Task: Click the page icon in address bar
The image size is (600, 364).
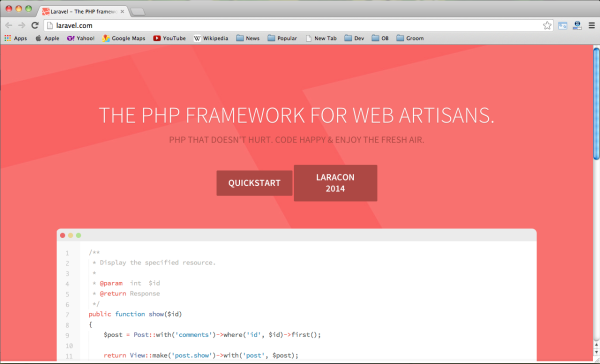Action: (50, 26)
